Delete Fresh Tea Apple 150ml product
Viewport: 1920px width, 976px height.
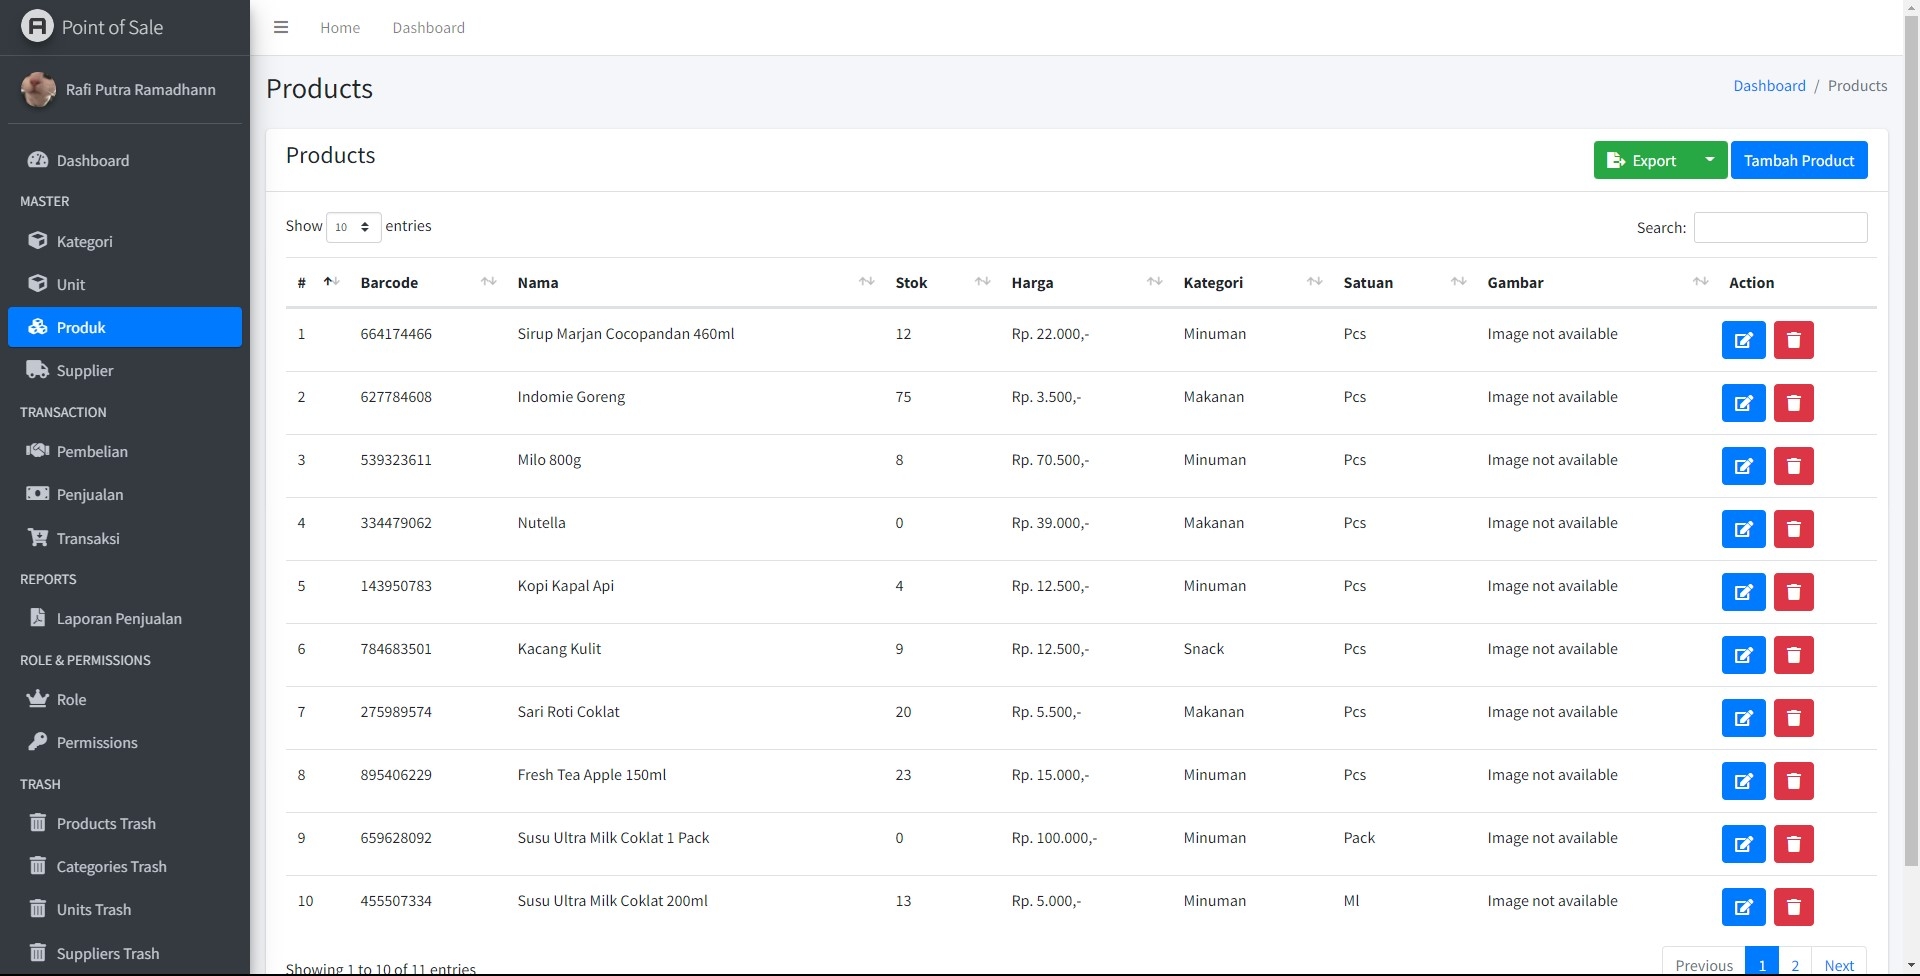tap(1793, 781)
